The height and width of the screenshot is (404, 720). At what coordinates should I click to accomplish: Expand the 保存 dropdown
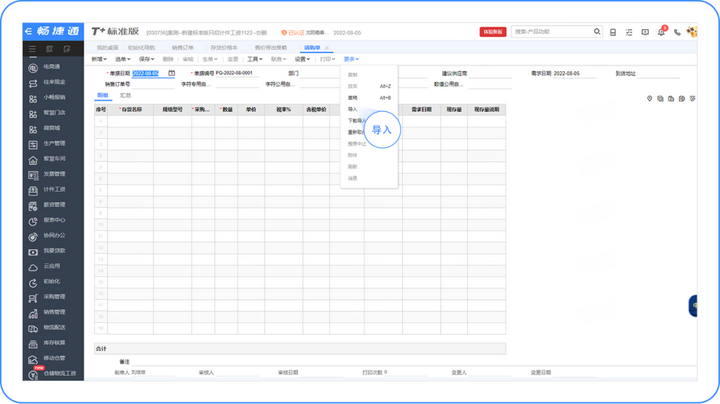146,59
